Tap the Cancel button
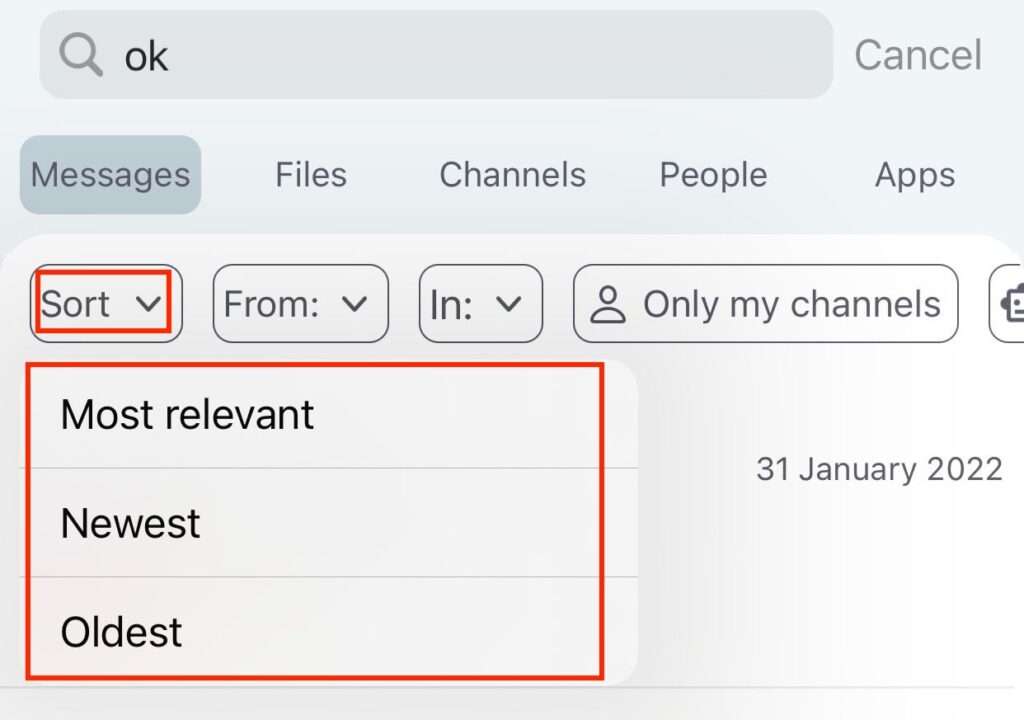The image size is (1024, 720). (x=918, y=55)
